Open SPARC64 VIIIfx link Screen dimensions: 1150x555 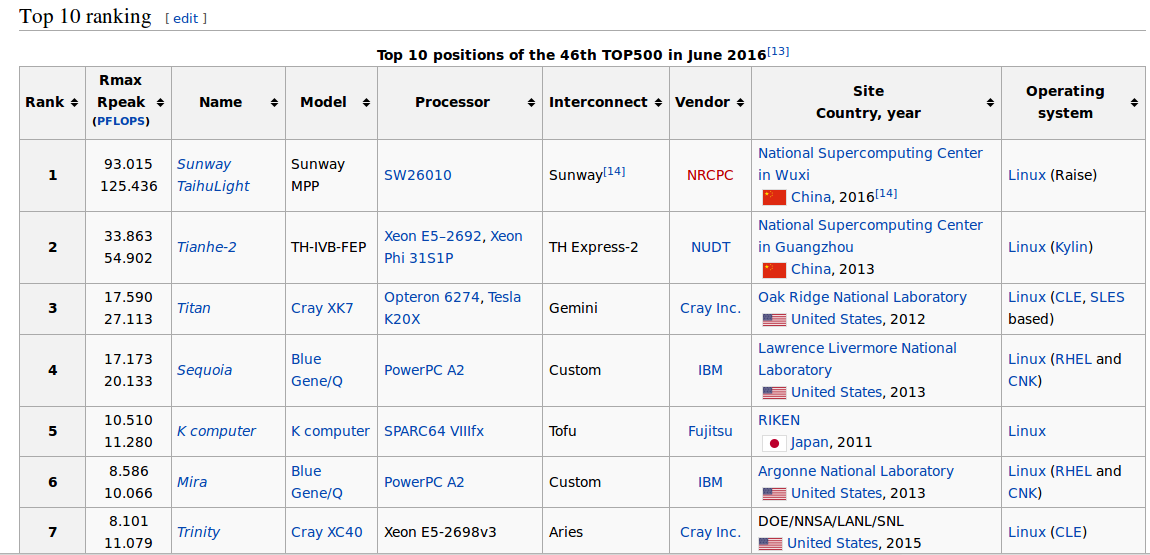[434, 431]
